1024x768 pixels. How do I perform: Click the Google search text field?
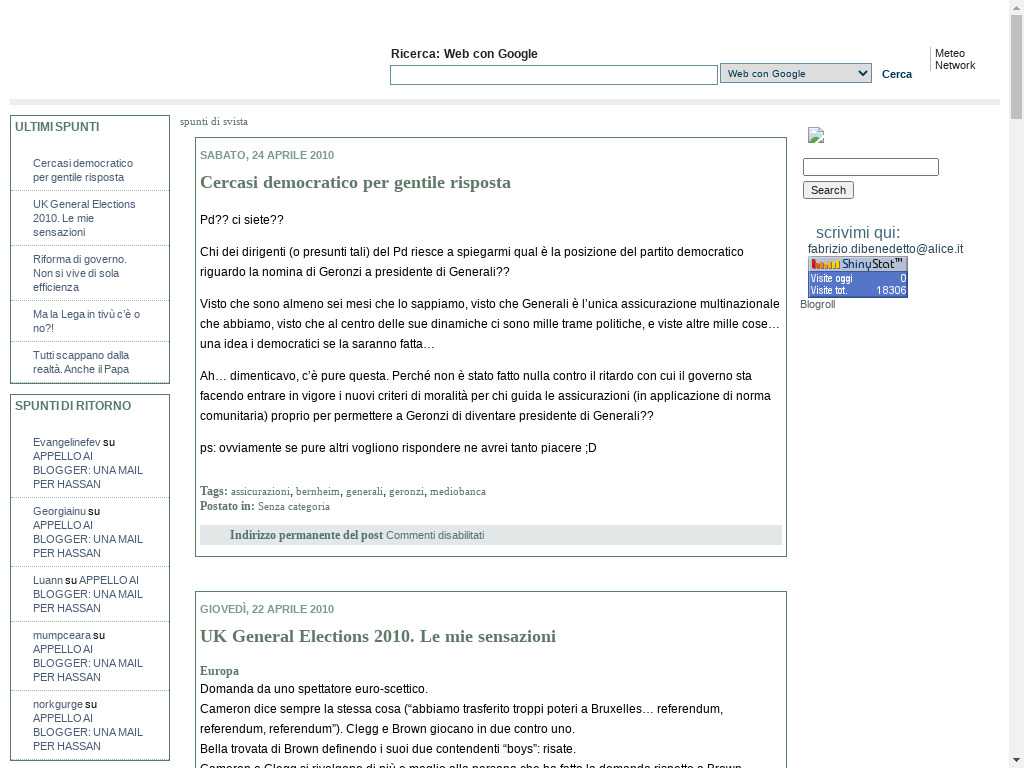pos(553,75)
